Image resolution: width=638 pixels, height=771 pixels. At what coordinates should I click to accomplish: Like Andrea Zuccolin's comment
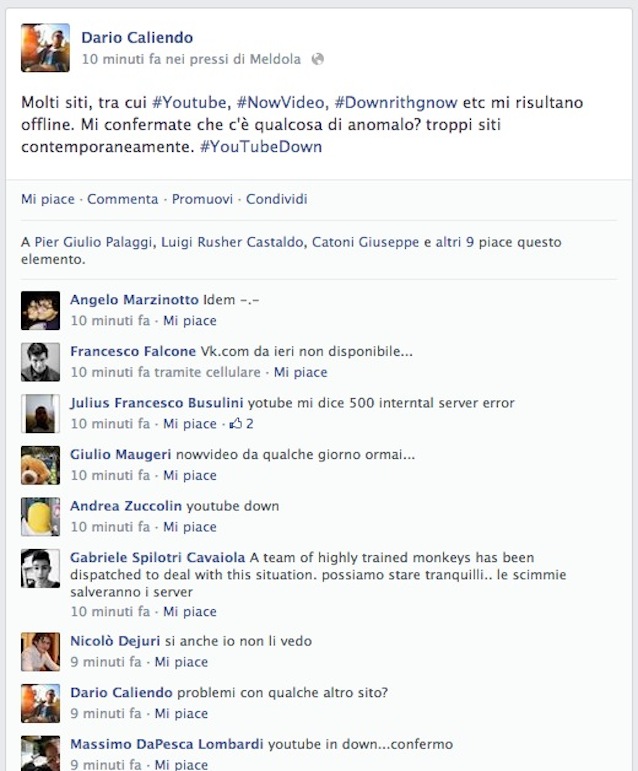190,527
